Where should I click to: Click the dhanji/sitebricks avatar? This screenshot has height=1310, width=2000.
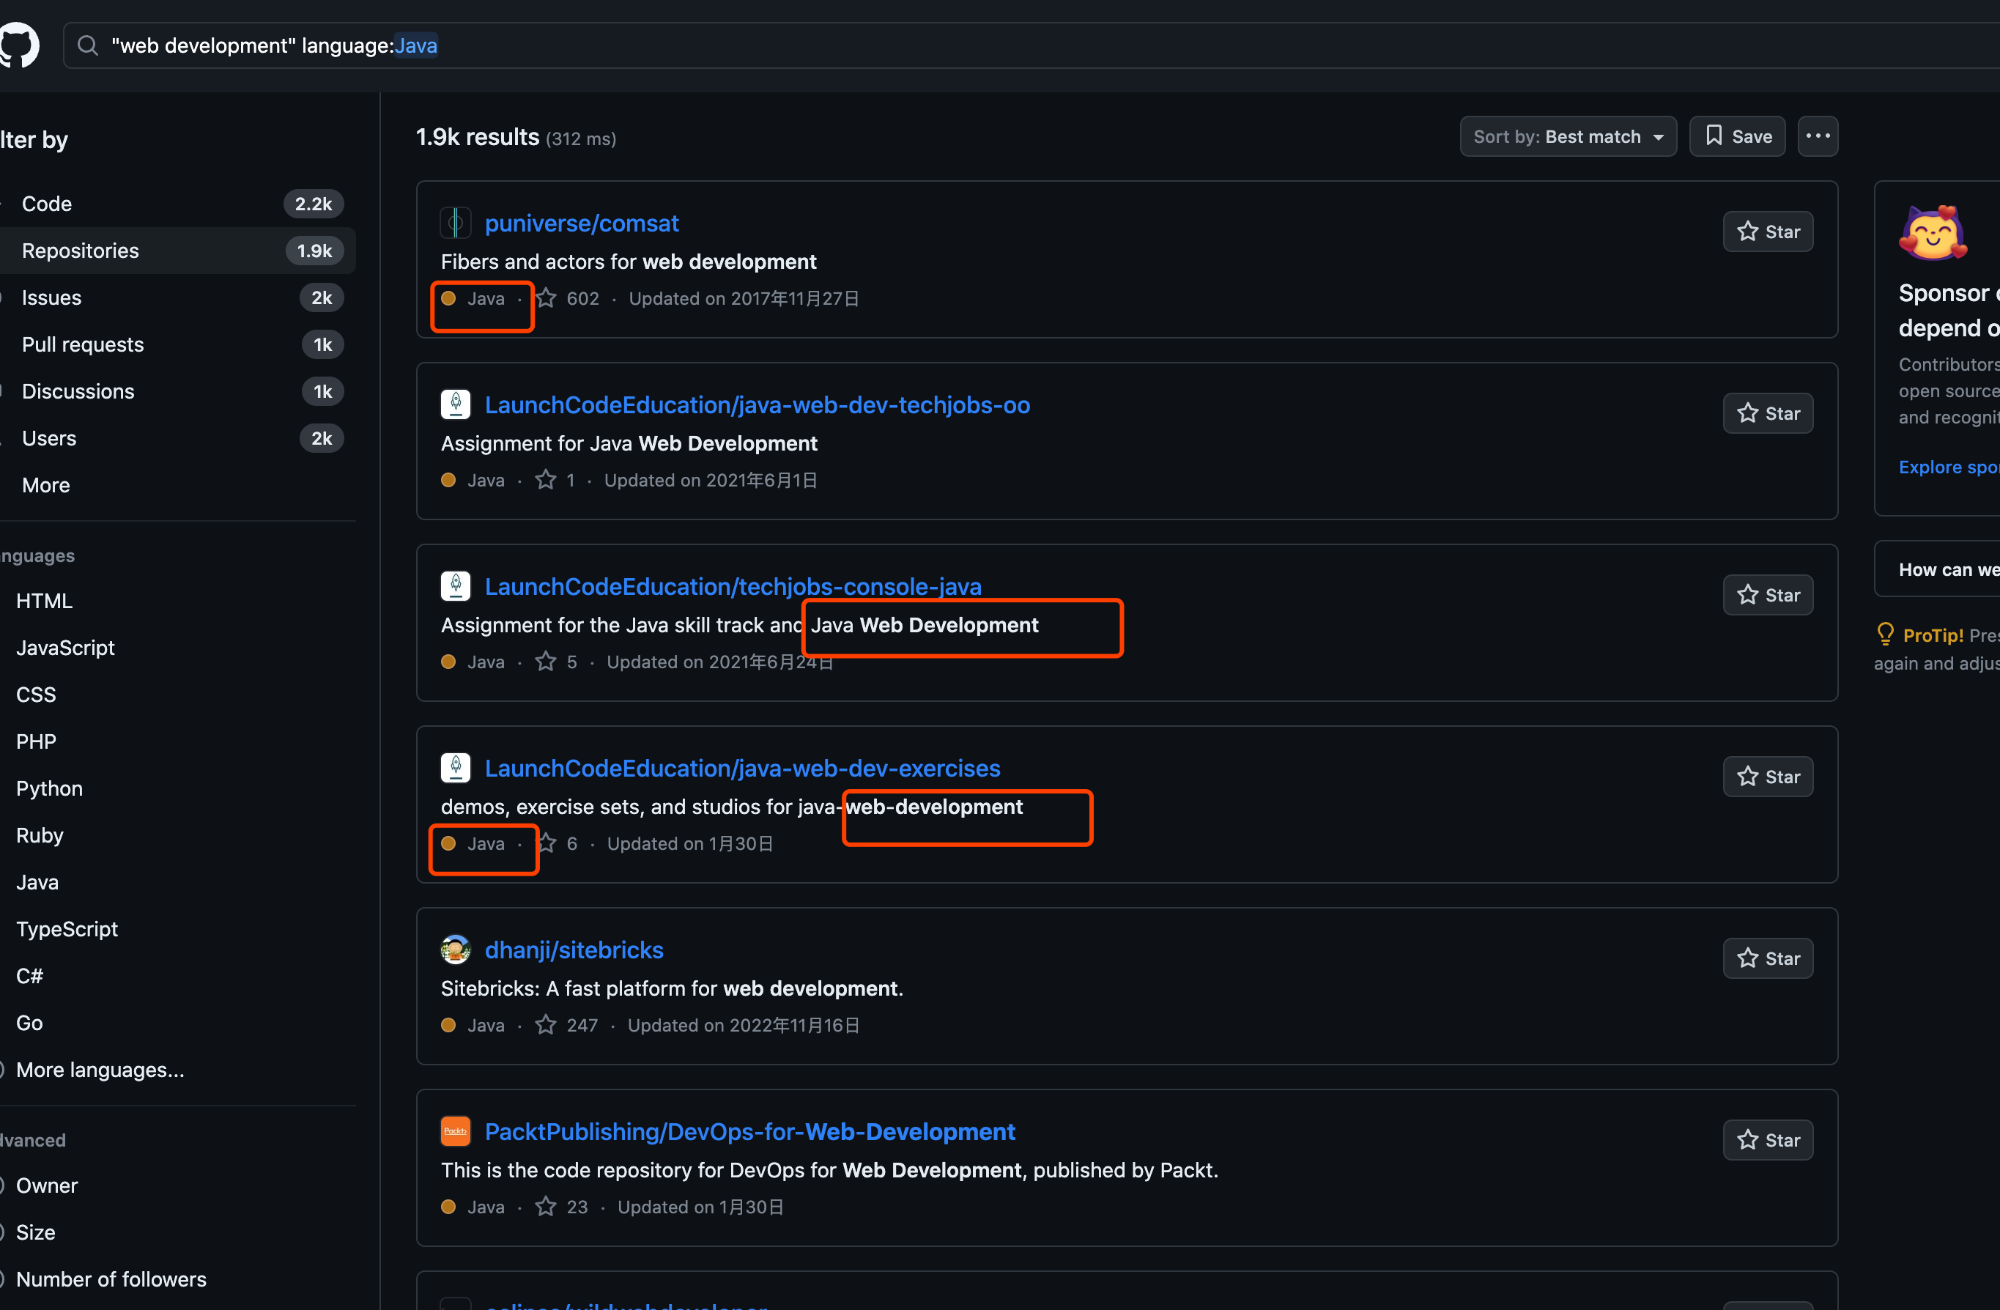pyautogui.click(x=456, y=950)
